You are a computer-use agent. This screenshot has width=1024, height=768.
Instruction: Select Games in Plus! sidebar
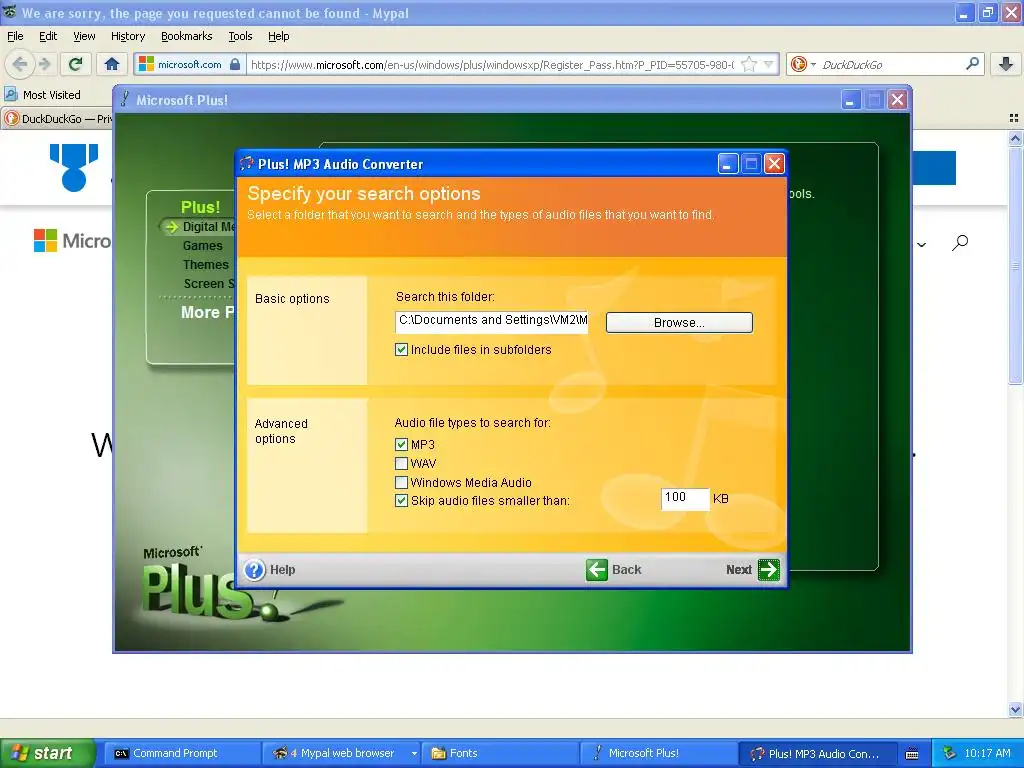pos(202,246)
